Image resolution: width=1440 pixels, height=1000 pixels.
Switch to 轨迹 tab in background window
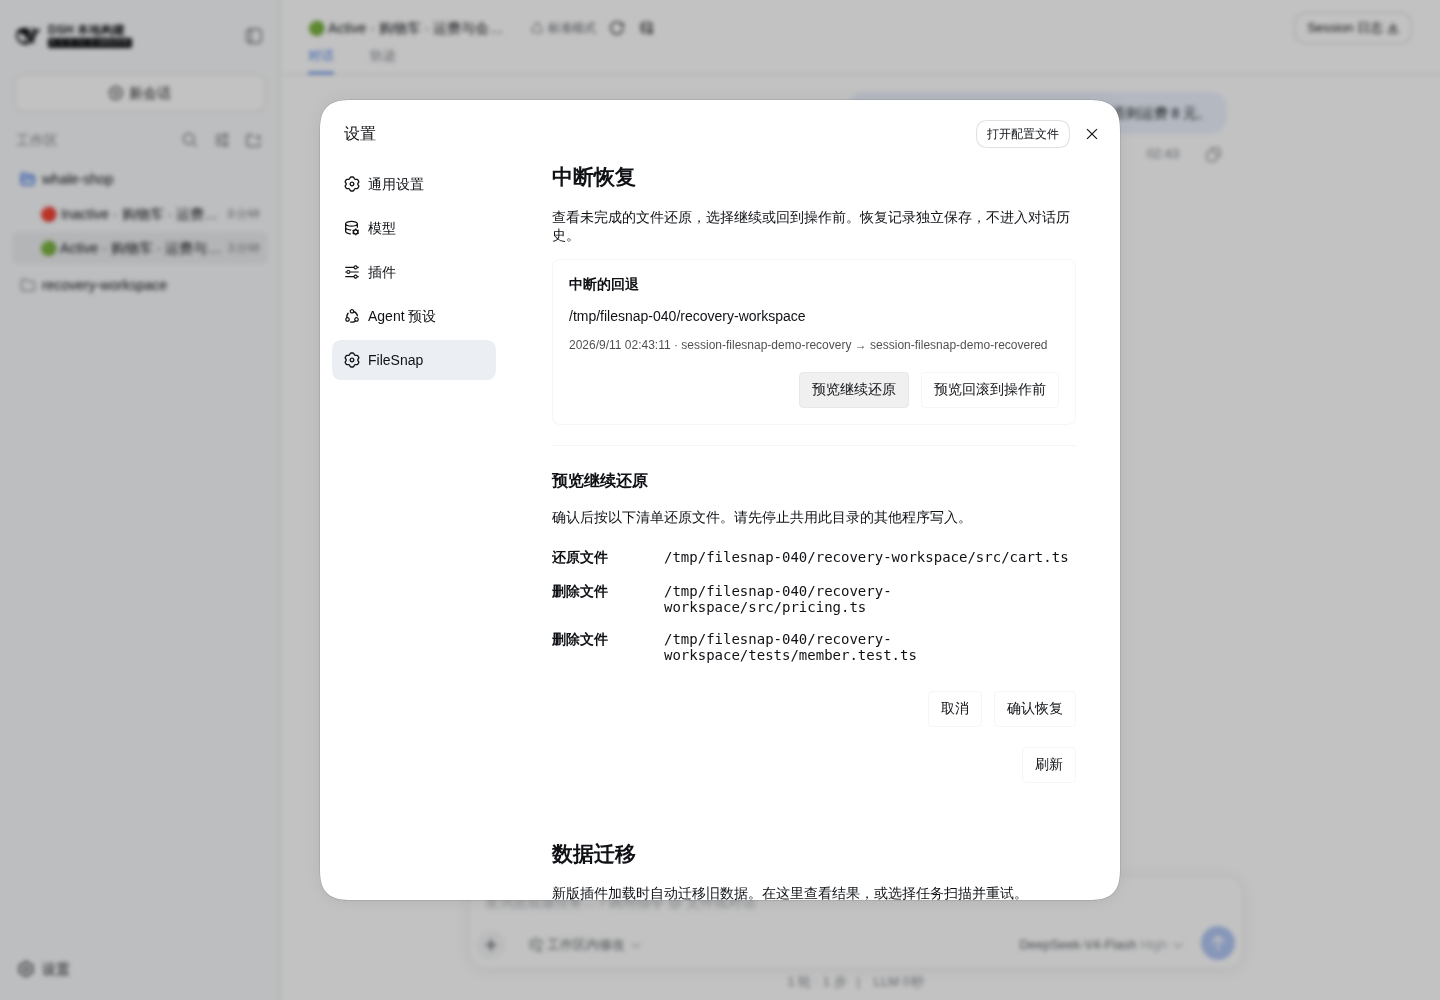(383, 56)
